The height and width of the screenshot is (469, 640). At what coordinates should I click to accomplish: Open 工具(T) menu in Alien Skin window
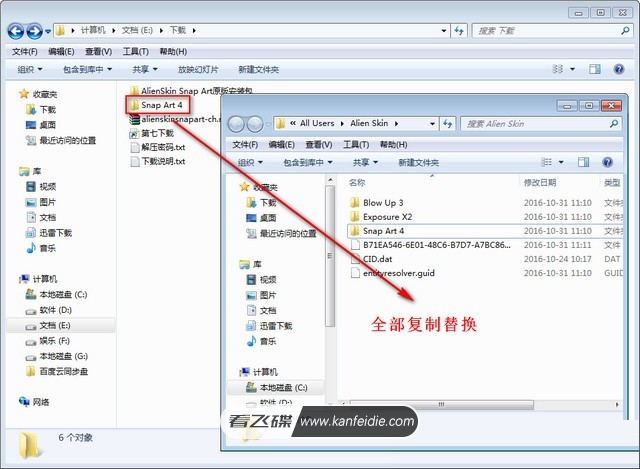point(356,144)
